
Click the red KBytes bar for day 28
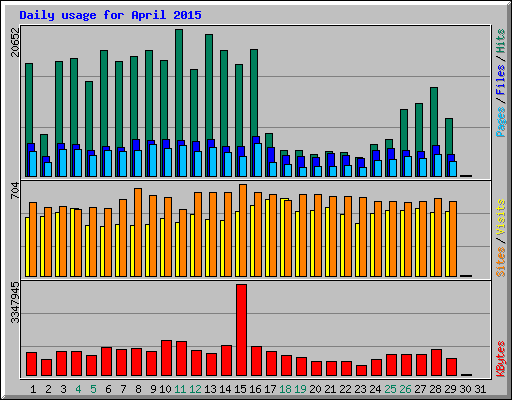(x=437, y=363)
